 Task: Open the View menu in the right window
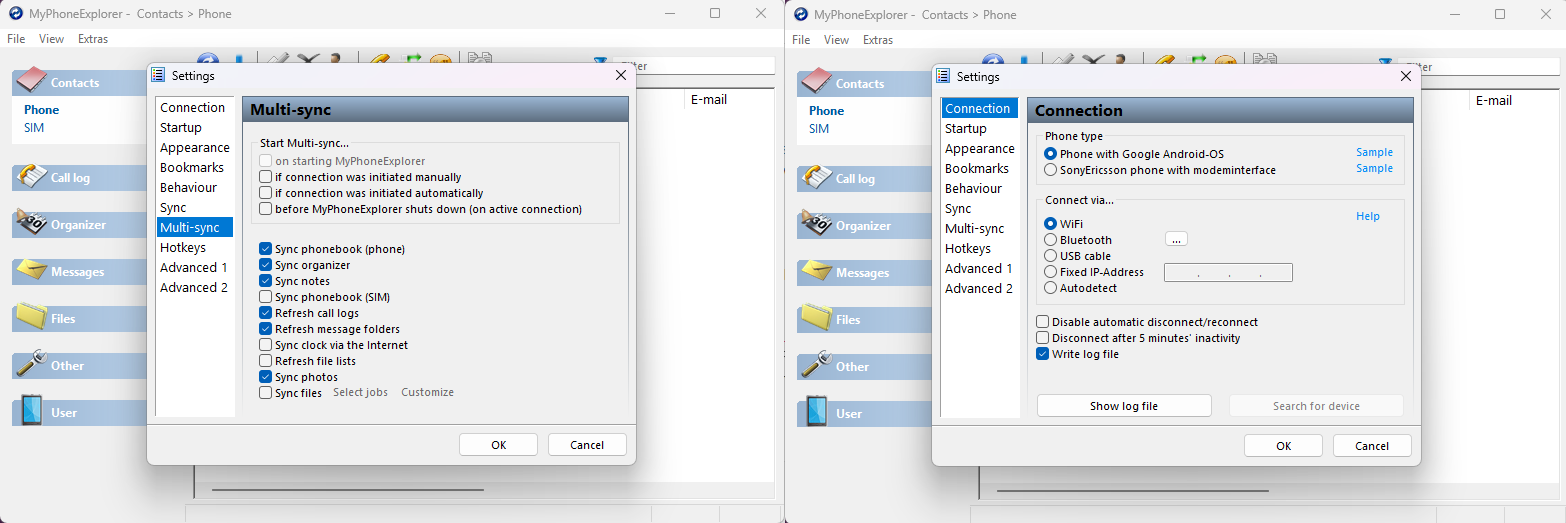836,40
